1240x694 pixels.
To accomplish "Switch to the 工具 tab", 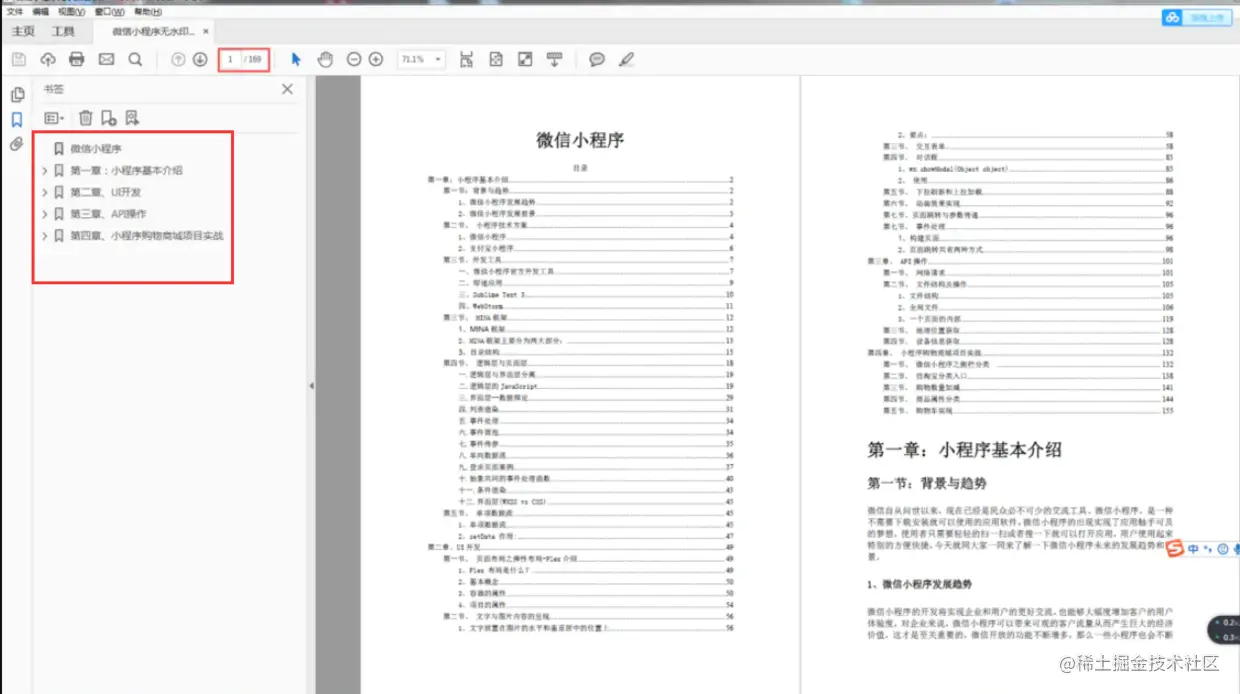I will 64,31.
